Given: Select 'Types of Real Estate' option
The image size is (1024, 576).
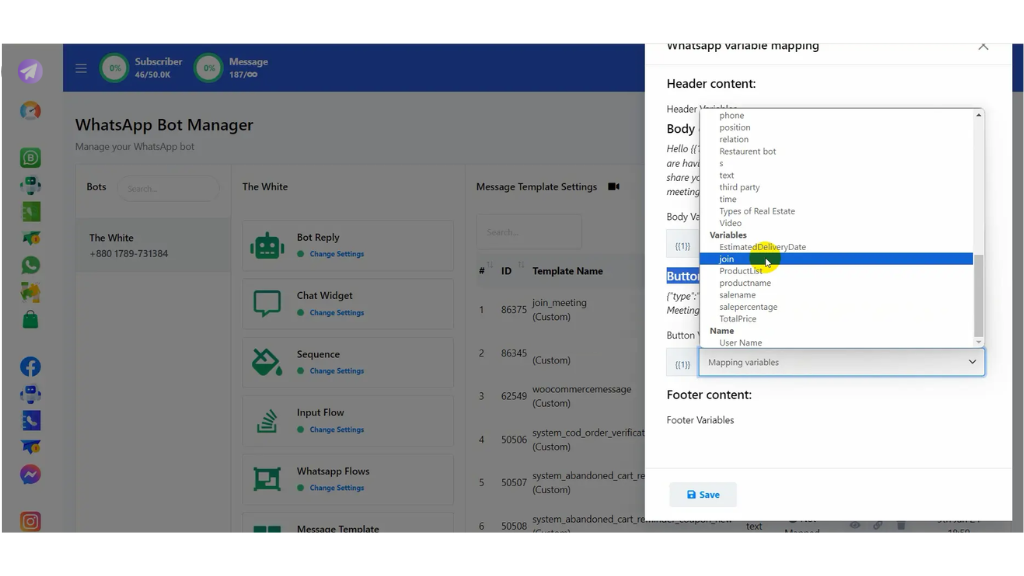Looking at the screenshot, I should tap(757, 211).
